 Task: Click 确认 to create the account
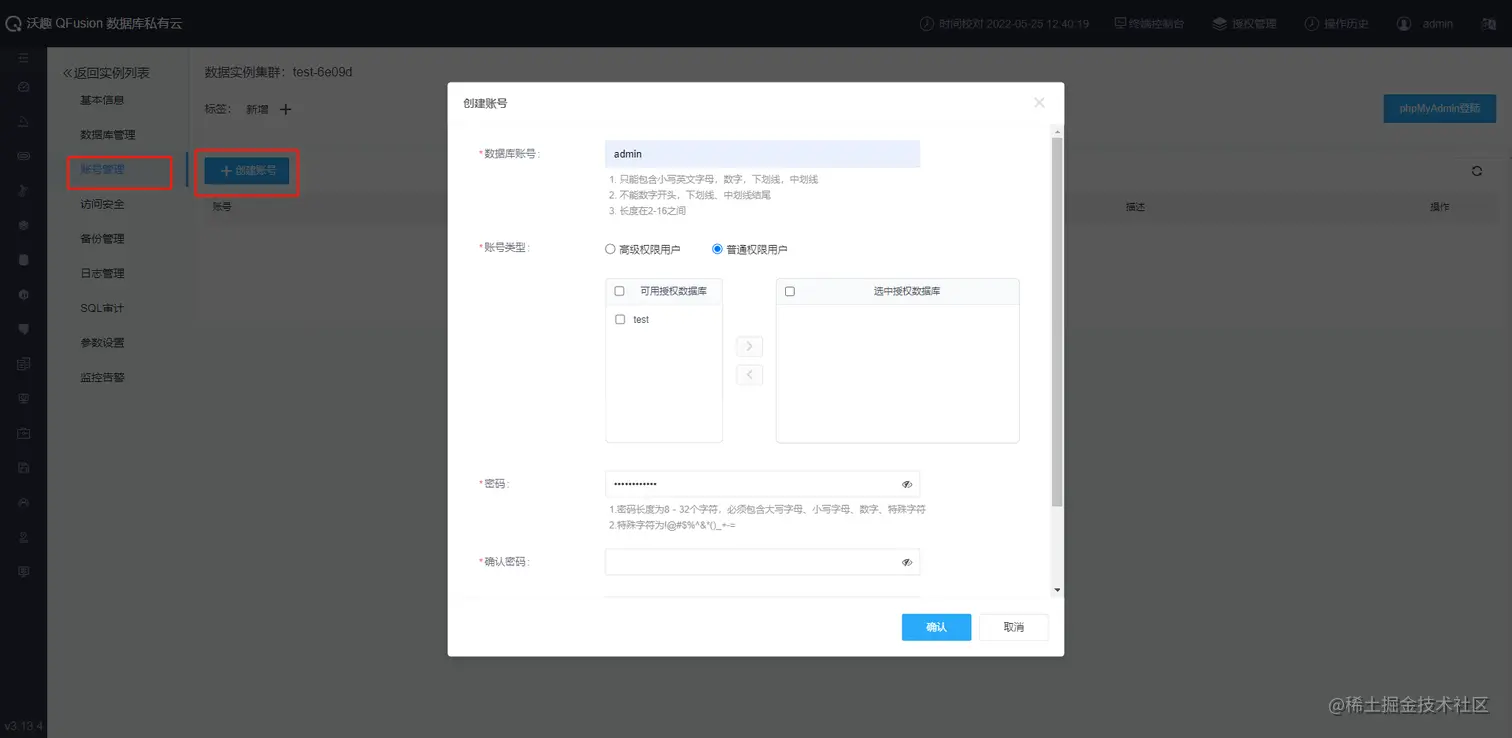coord(936,627)
